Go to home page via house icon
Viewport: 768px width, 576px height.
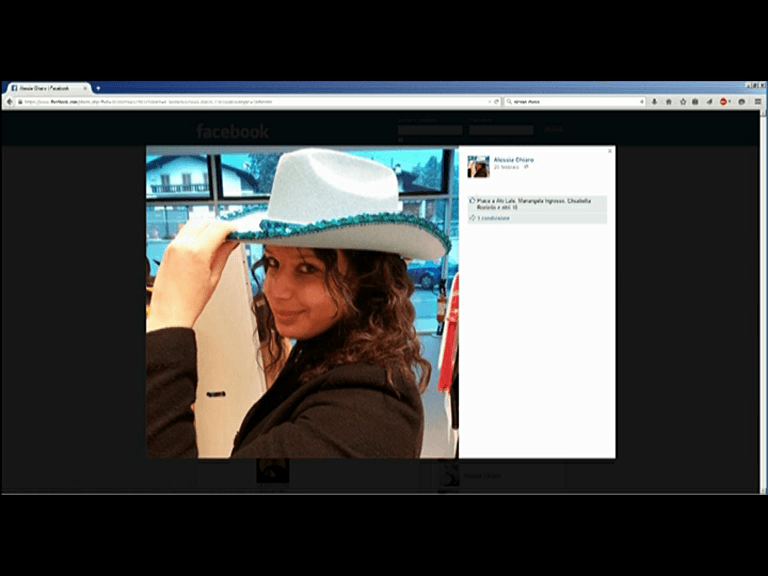669,102
